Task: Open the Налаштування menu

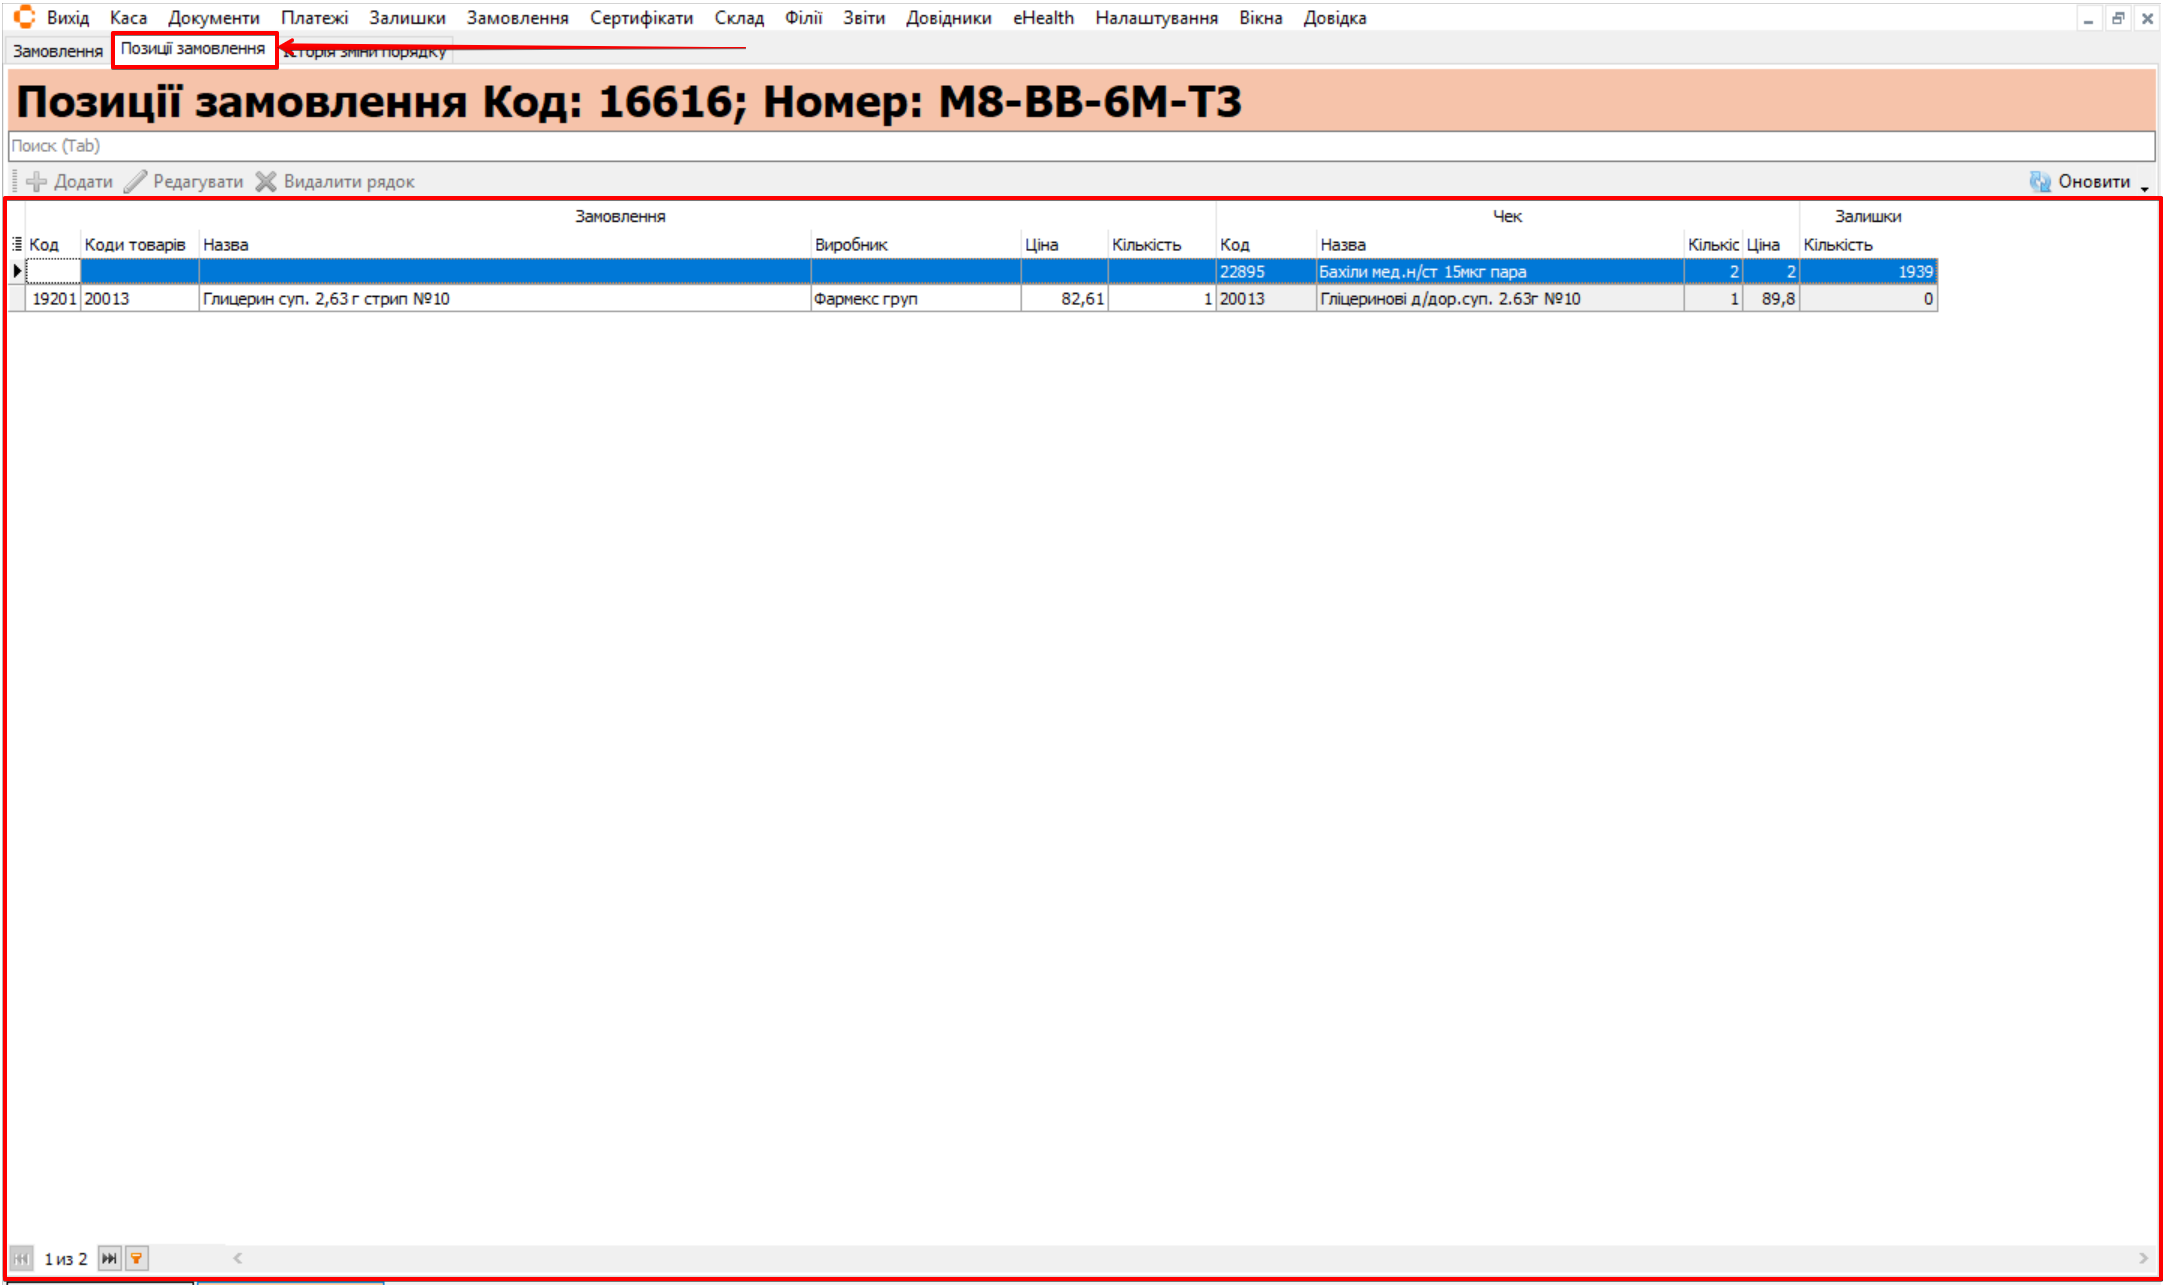Action: pyautogui.click(x=1156, y=18)
